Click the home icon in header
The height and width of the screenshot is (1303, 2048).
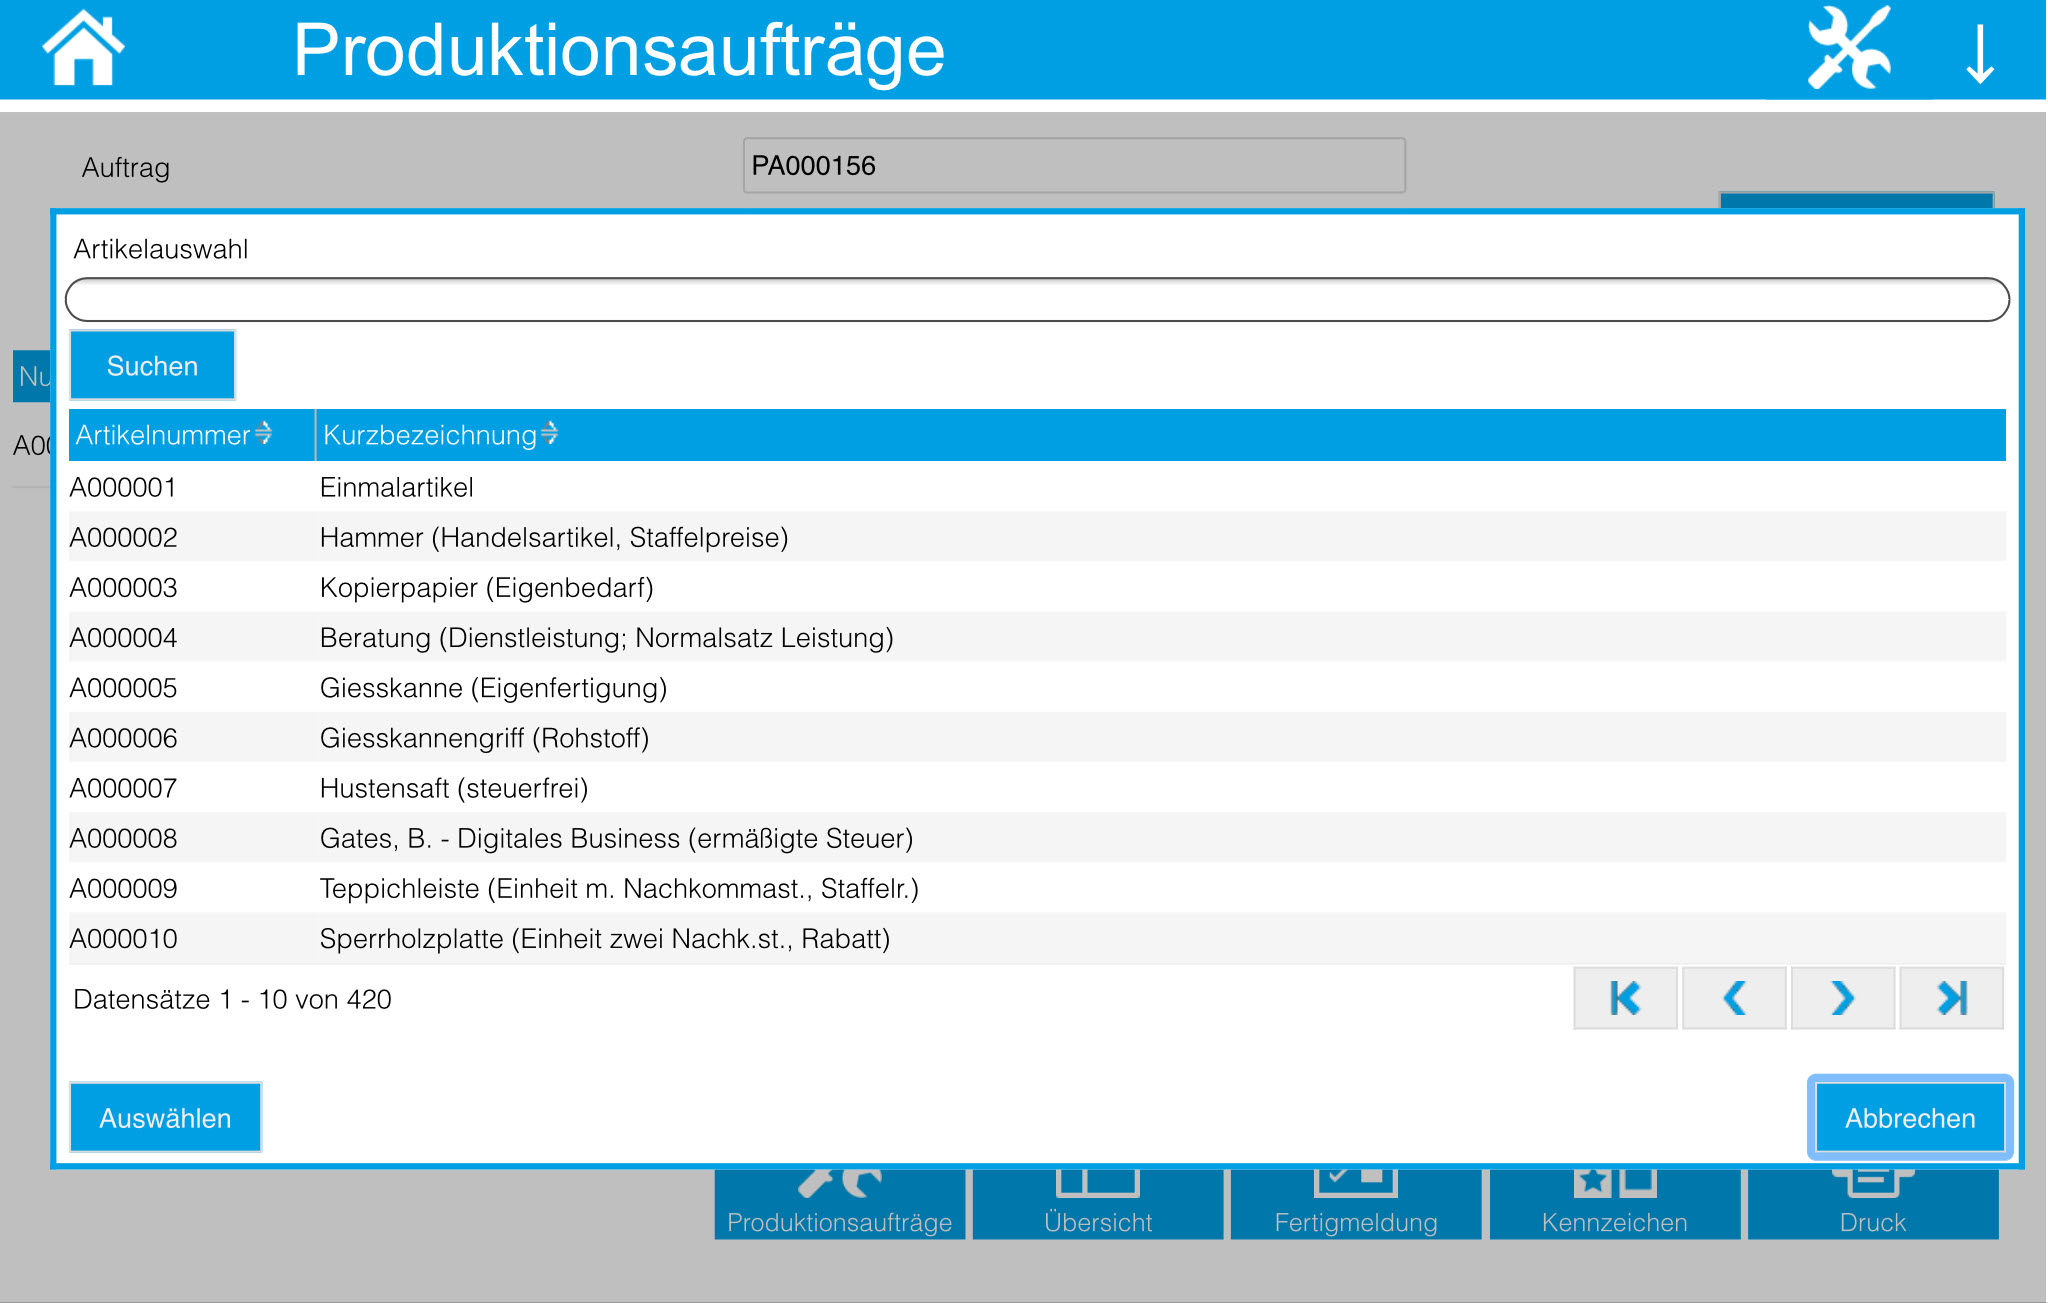coord(83,48)
